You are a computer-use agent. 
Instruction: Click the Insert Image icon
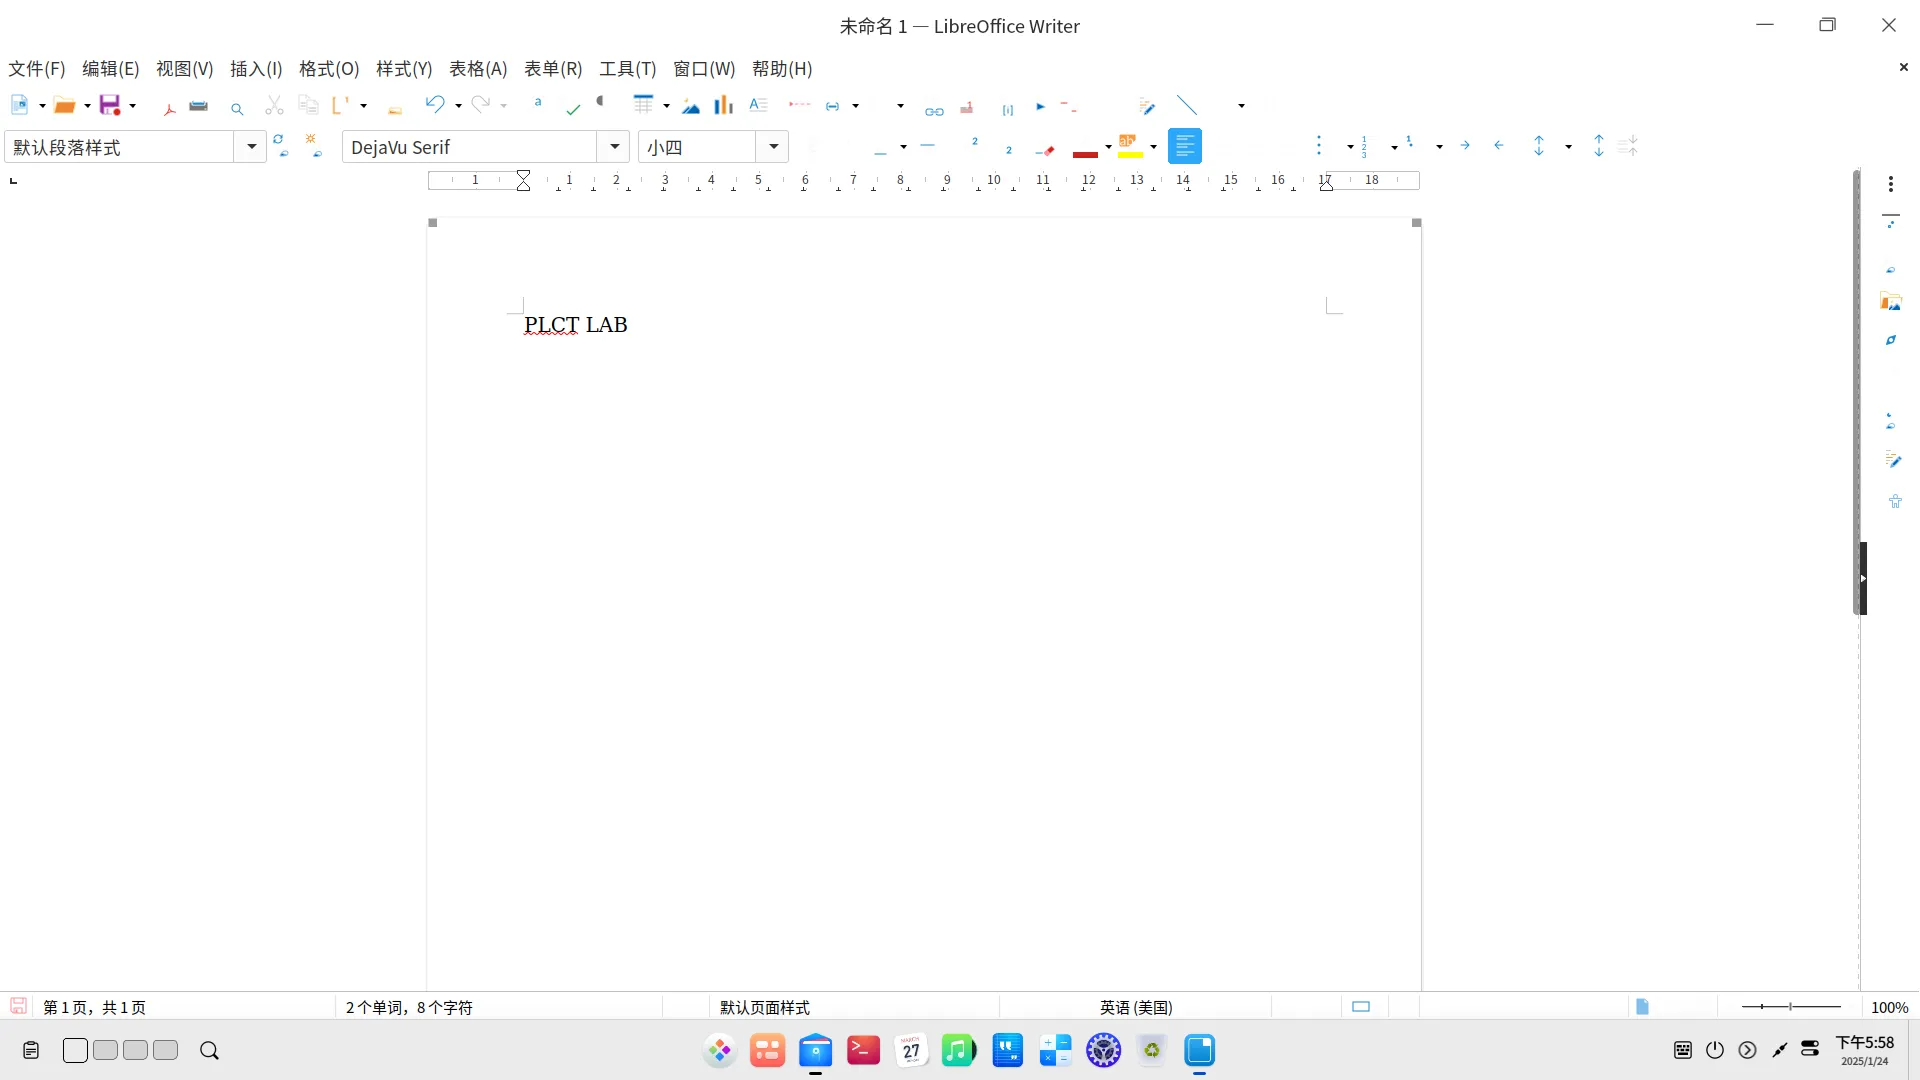691,106
